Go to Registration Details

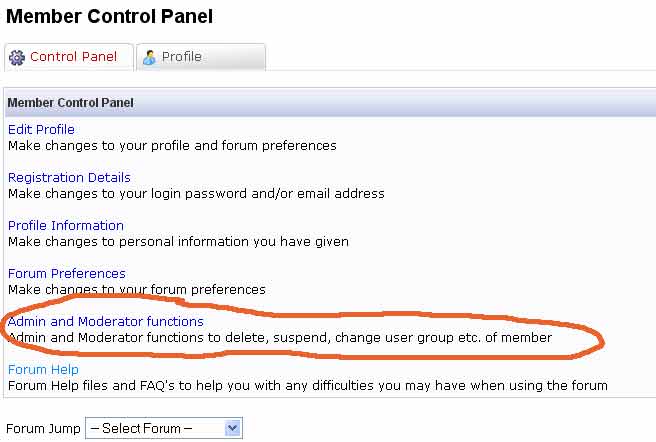click(69, 177)
